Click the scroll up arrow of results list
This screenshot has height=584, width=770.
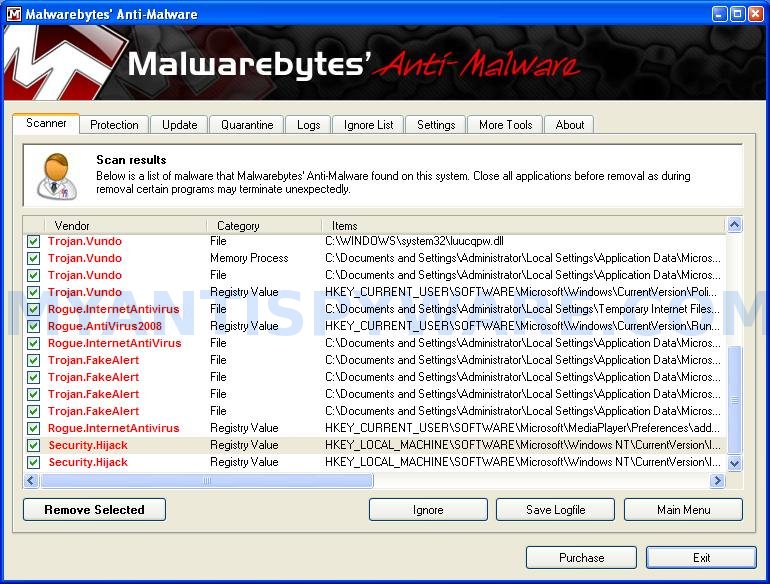pos(735,225)
